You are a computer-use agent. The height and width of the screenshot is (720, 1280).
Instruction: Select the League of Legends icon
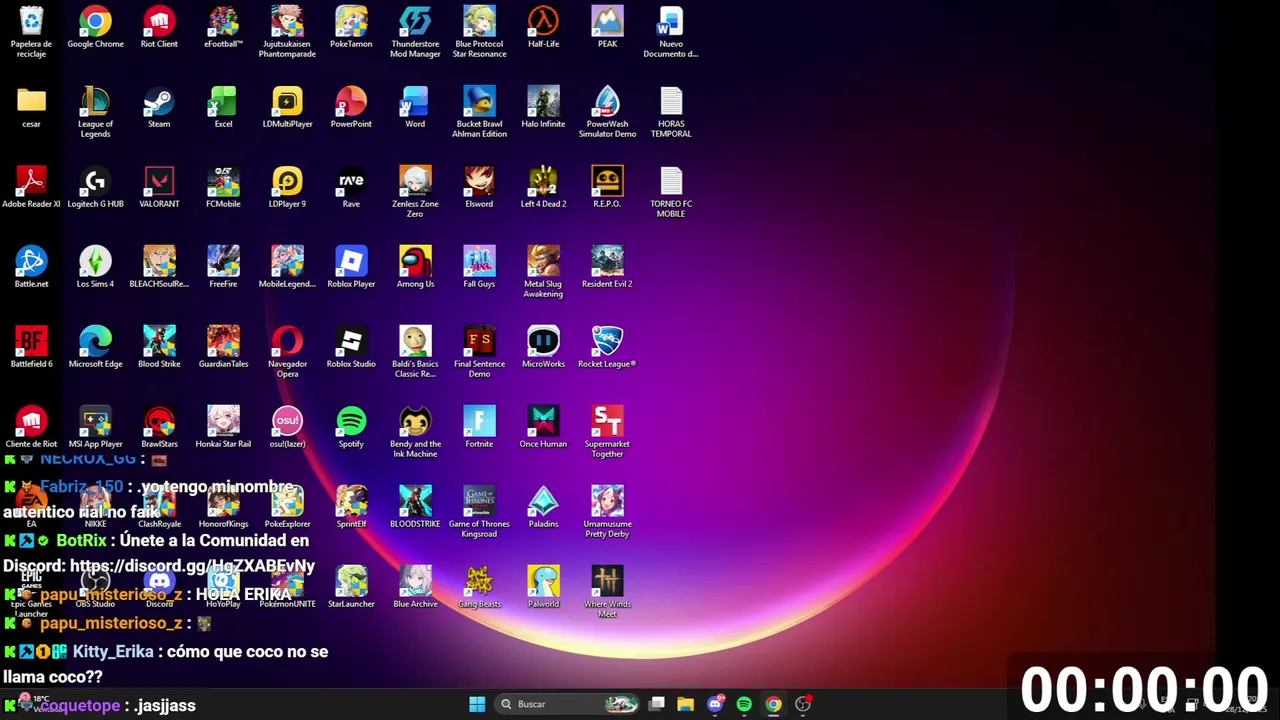pos(95,112)
